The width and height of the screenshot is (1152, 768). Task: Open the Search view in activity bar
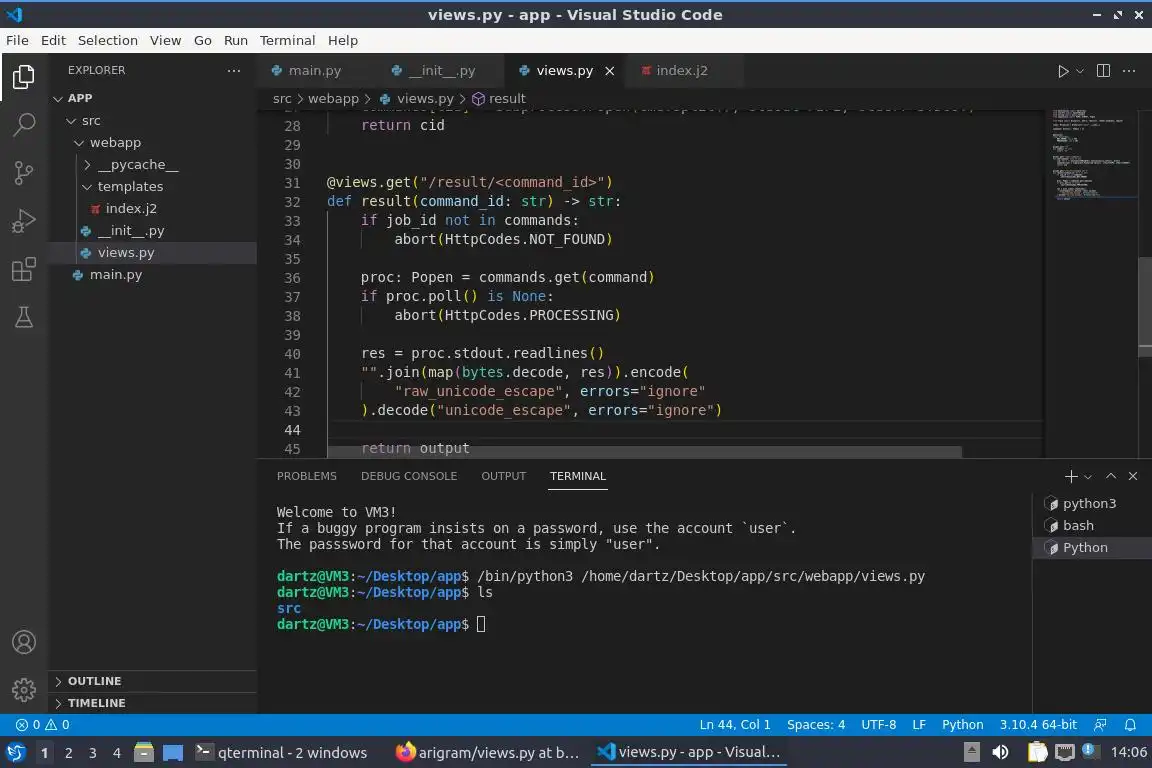[24, 125]
